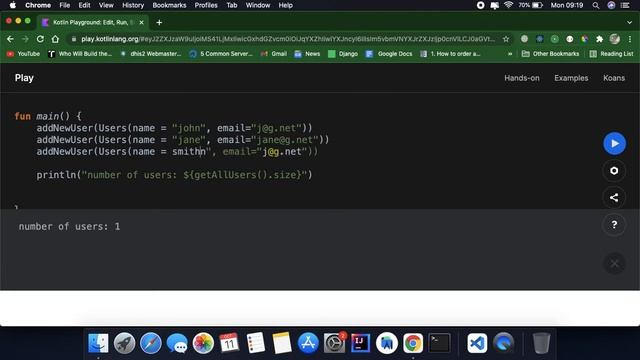Open Chrome three-dot menu
Image resolution: width=640 pixels, height=360 pixels.
pyautogui.click(x=630, y=39)
